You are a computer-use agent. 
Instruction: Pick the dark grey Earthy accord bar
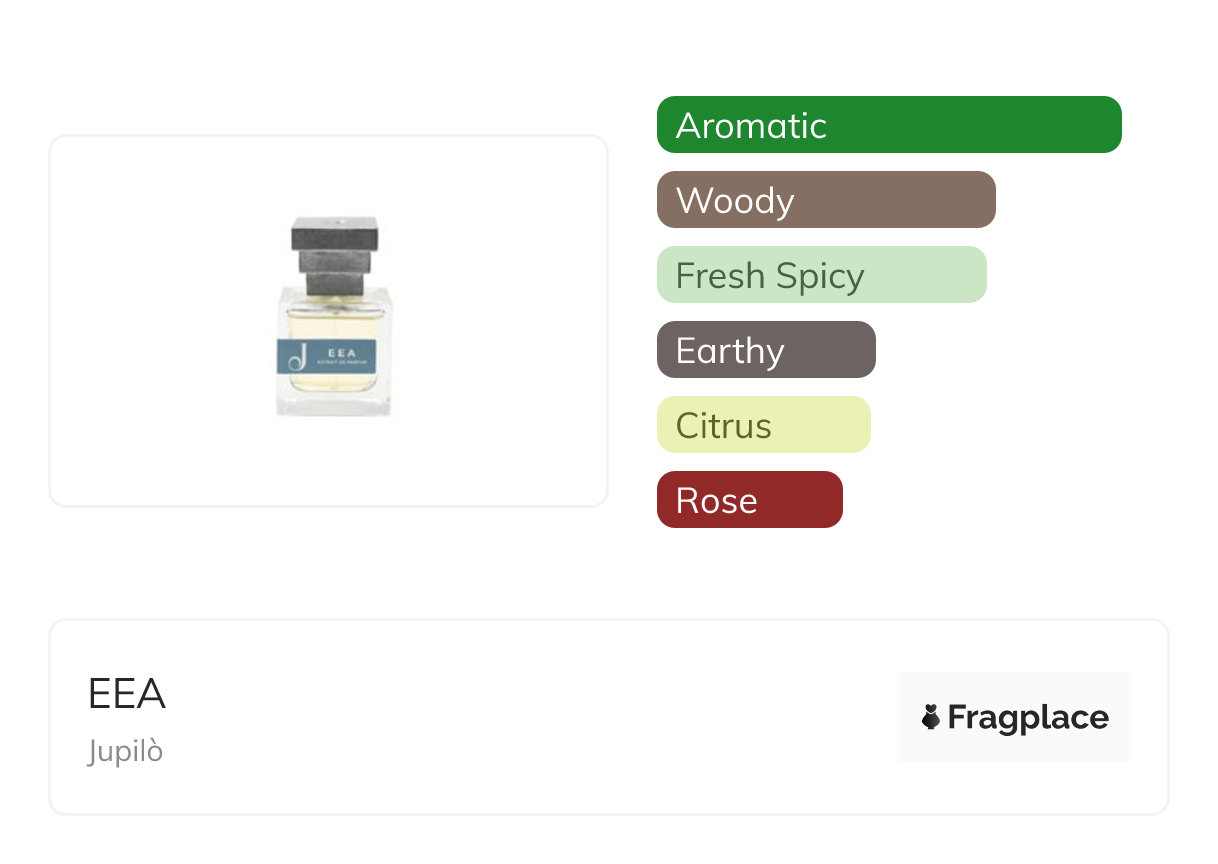pyautogui.click(x=765, y=350)
